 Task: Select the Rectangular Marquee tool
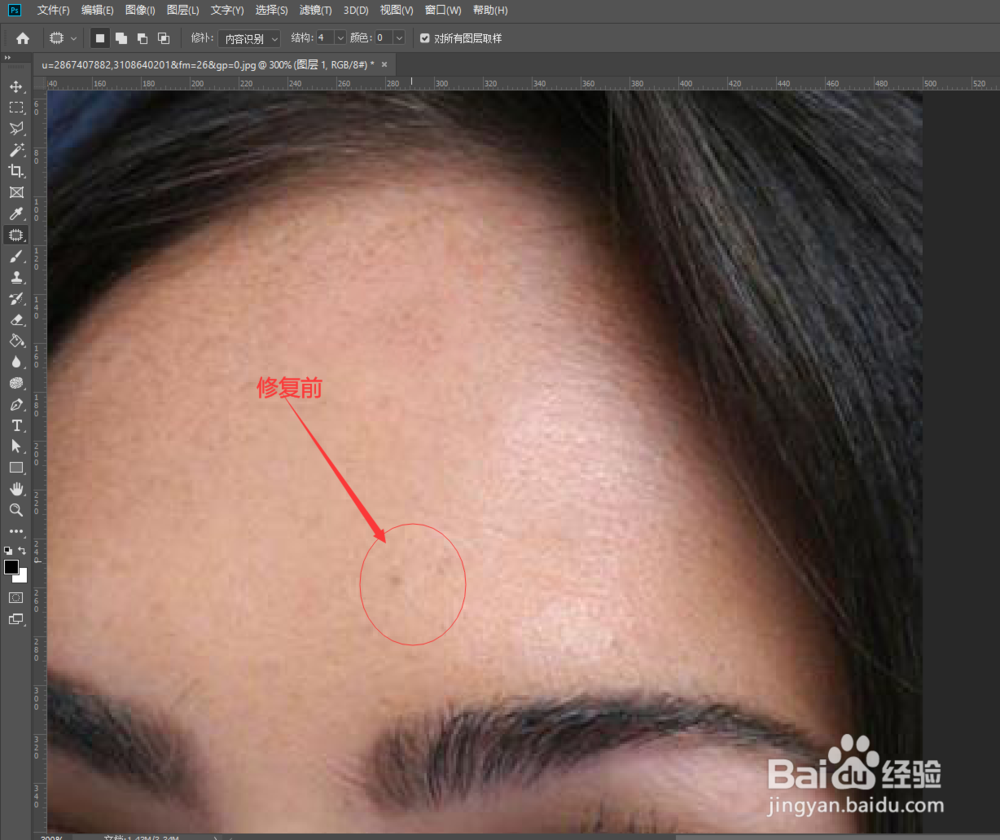pyautogui.click(x=16, y=107)
